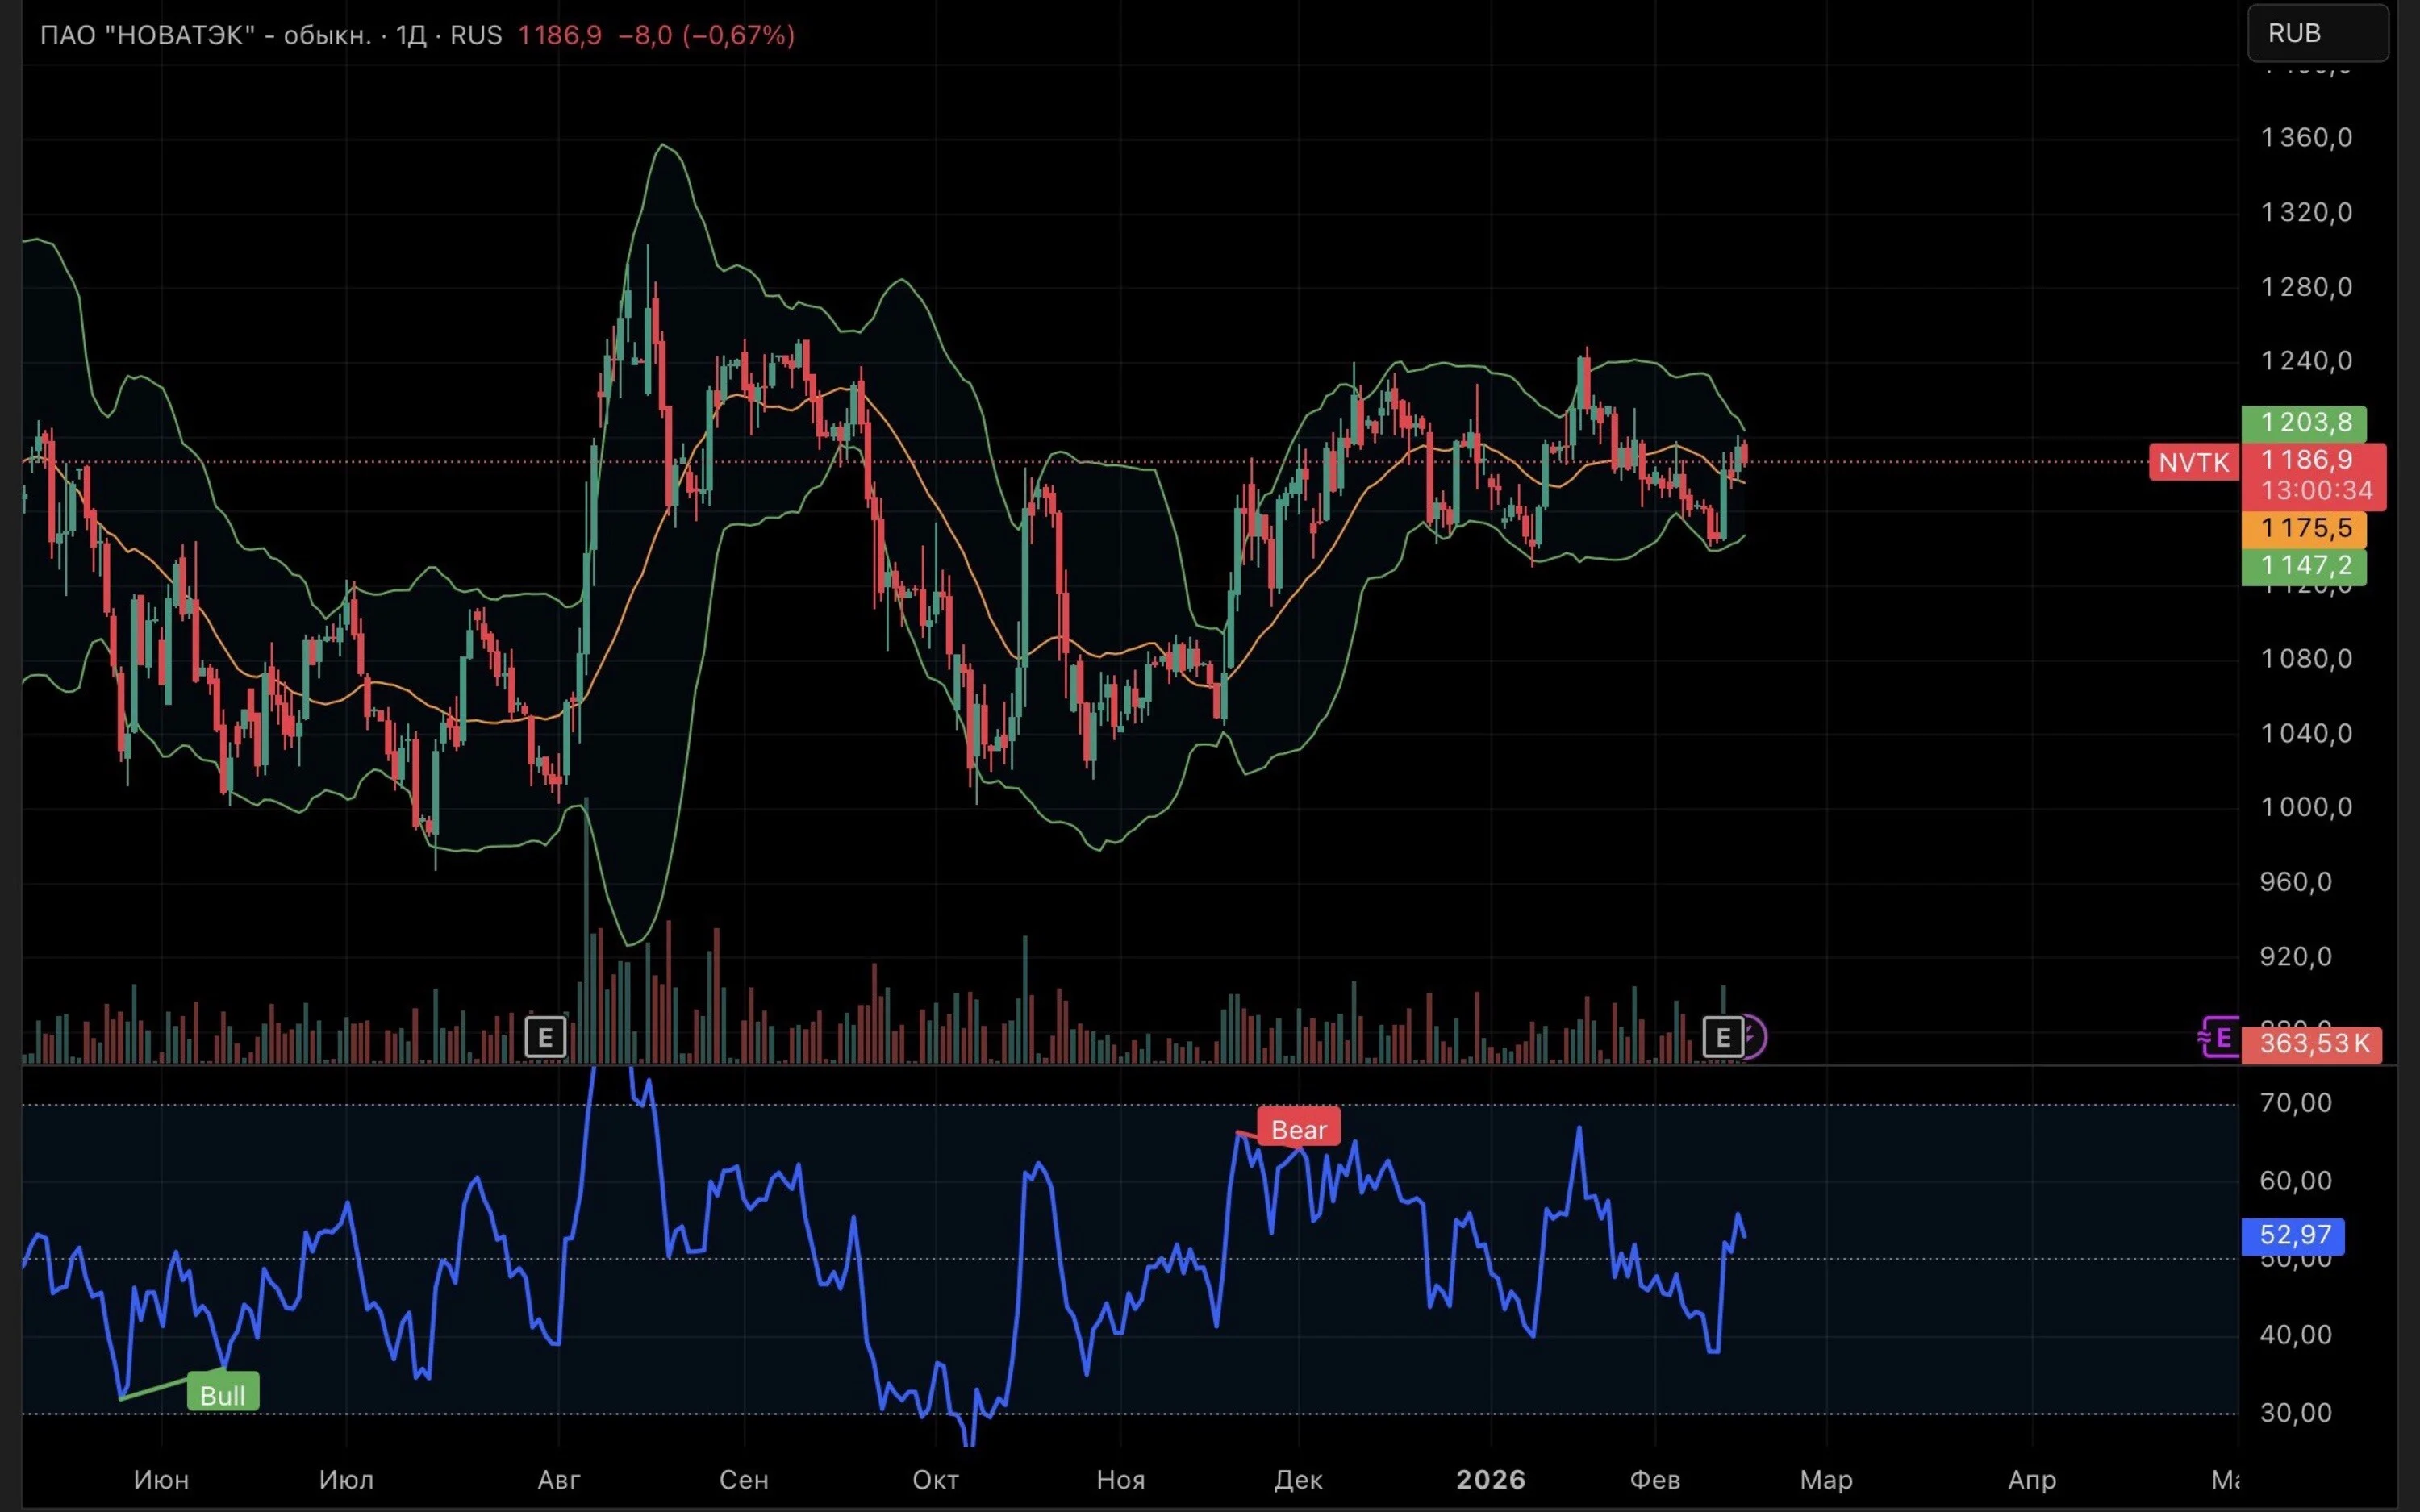Click the red 363,53 K volume label
The height and width of the screenshot is (1512, 2420).
pos(2314,1044)
